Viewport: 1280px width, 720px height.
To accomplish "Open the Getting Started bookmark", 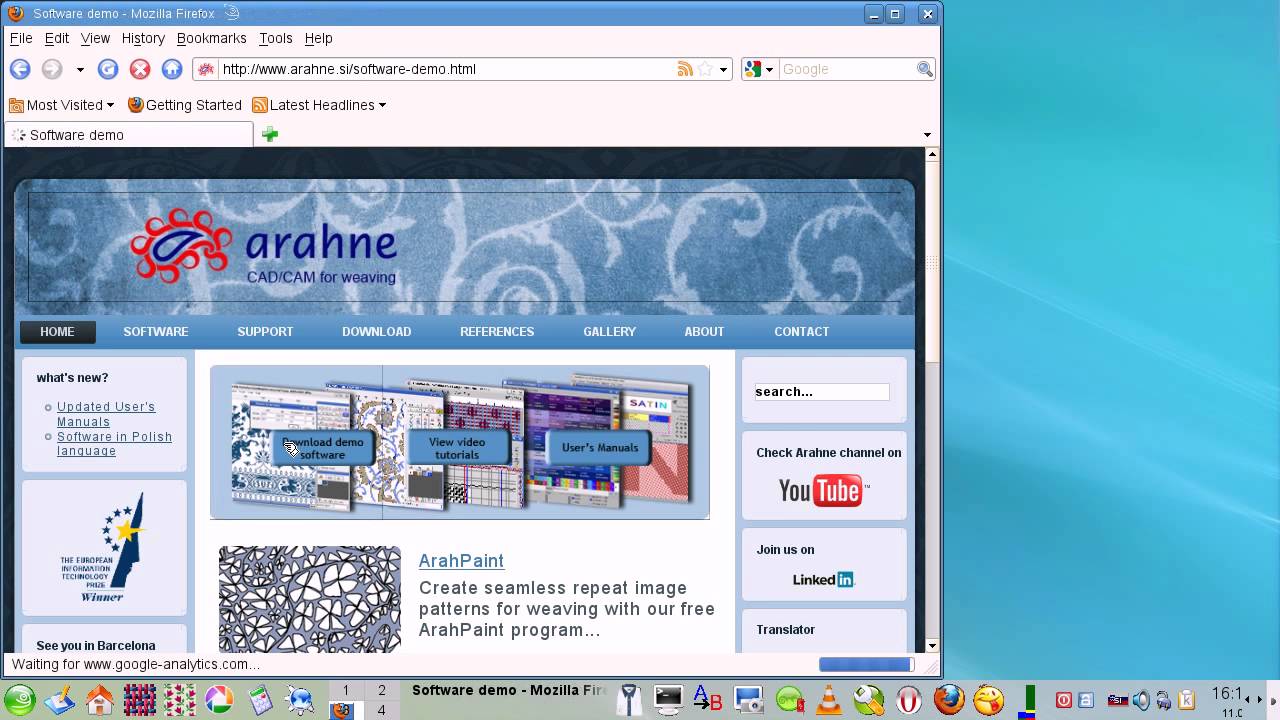I will [x=185, y=105].
